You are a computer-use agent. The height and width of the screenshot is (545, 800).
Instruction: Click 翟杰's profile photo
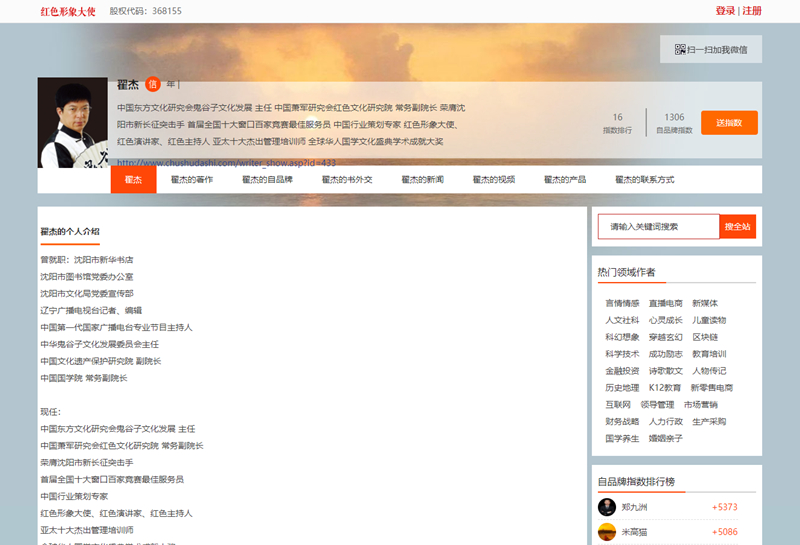(73, 123)
